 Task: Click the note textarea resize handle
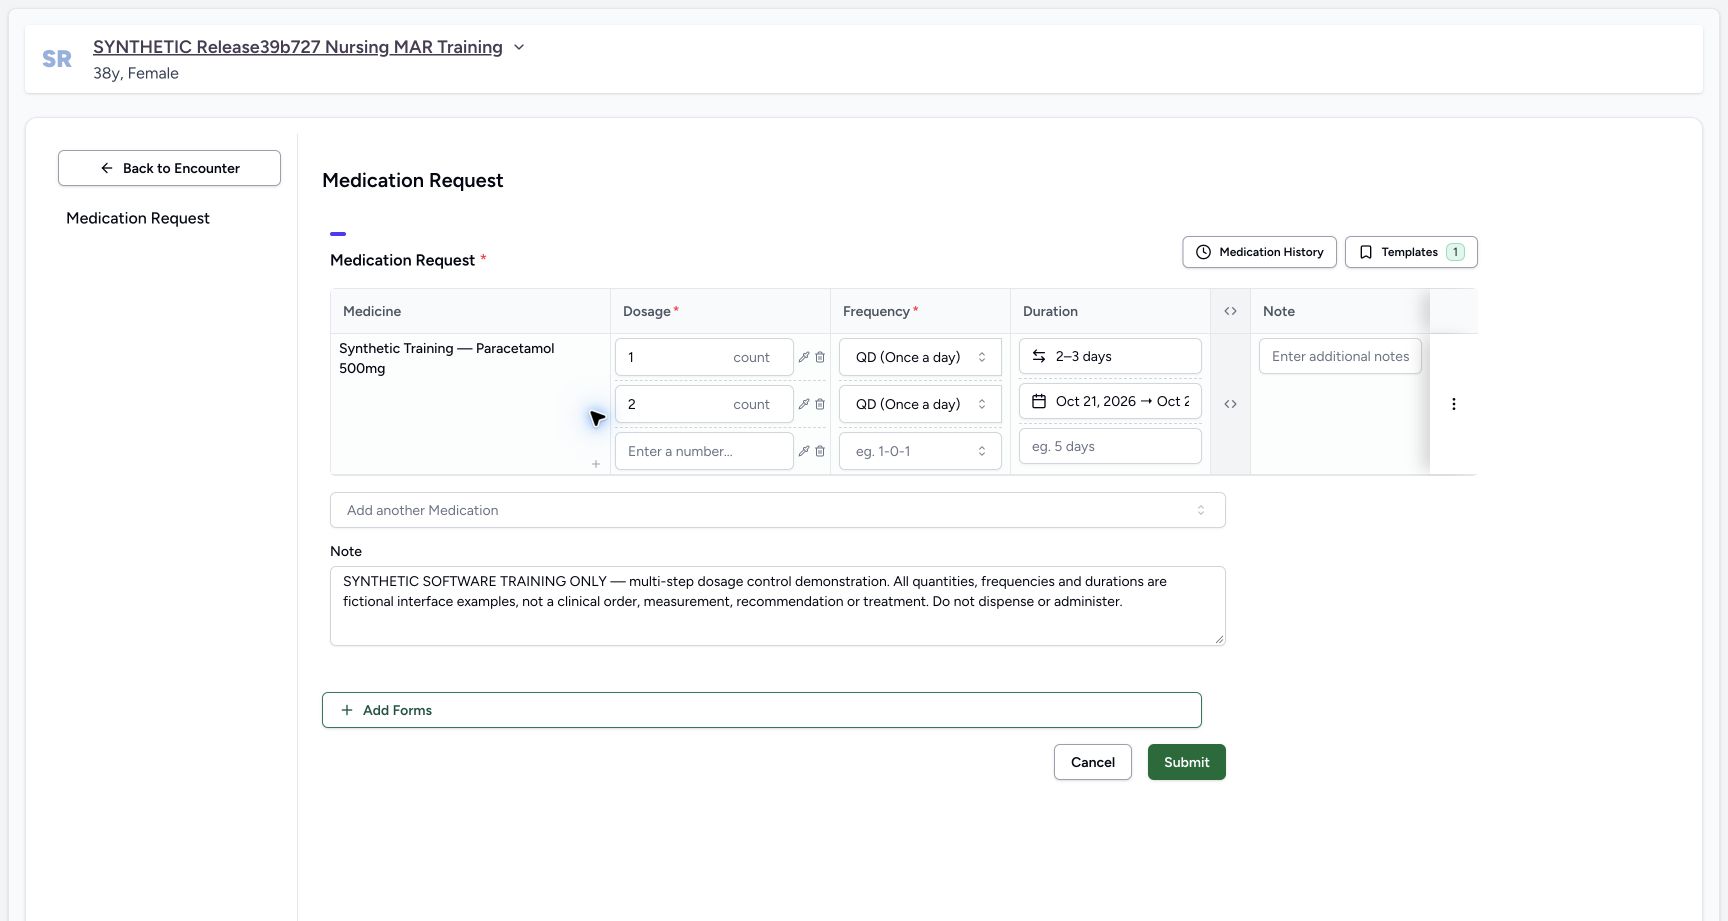pos(1219,639)
